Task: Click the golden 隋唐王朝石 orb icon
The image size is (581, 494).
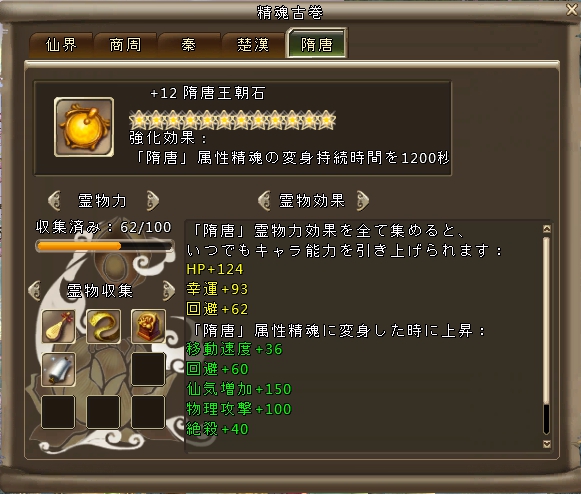Action: click(84, 127)
